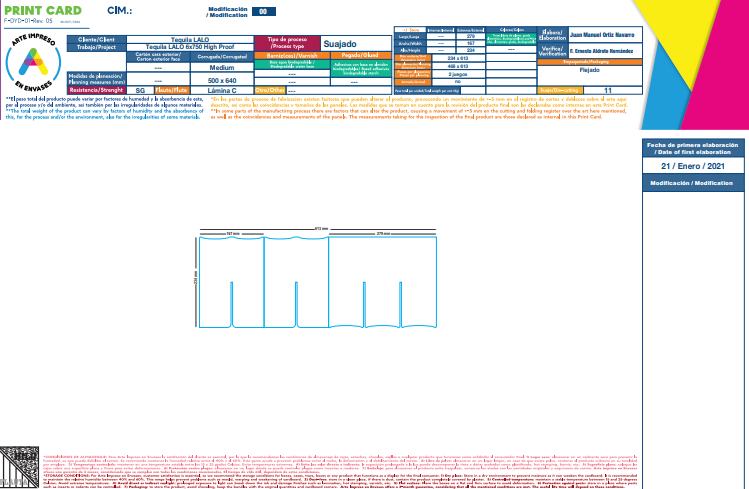Click the name F. Ernesto Aldrete Hernández
The image size is (749, 489).
[x=601, y=51]
